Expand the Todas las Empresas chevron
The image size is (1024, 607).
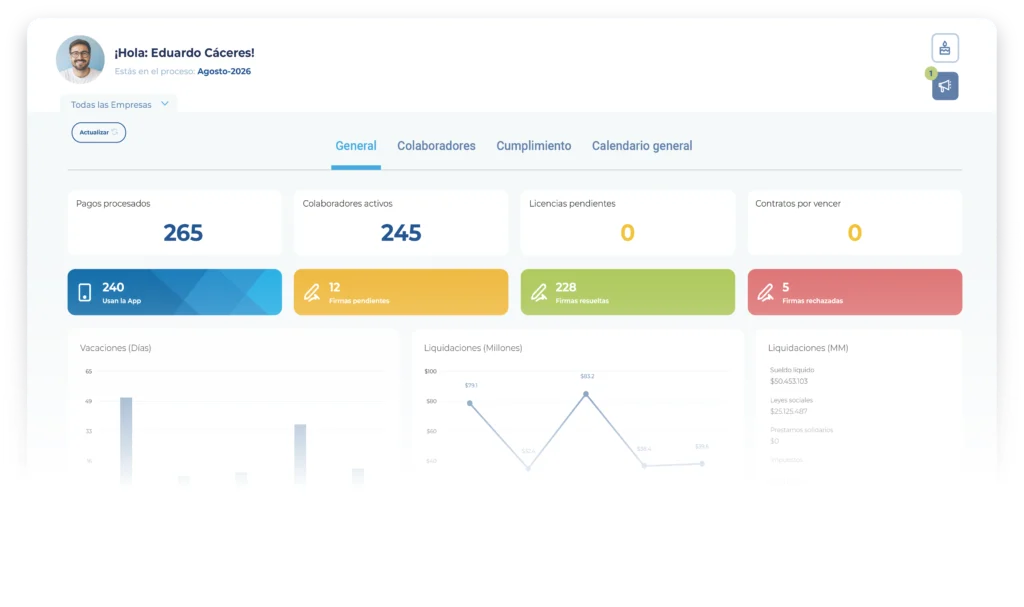click(165, 104)
